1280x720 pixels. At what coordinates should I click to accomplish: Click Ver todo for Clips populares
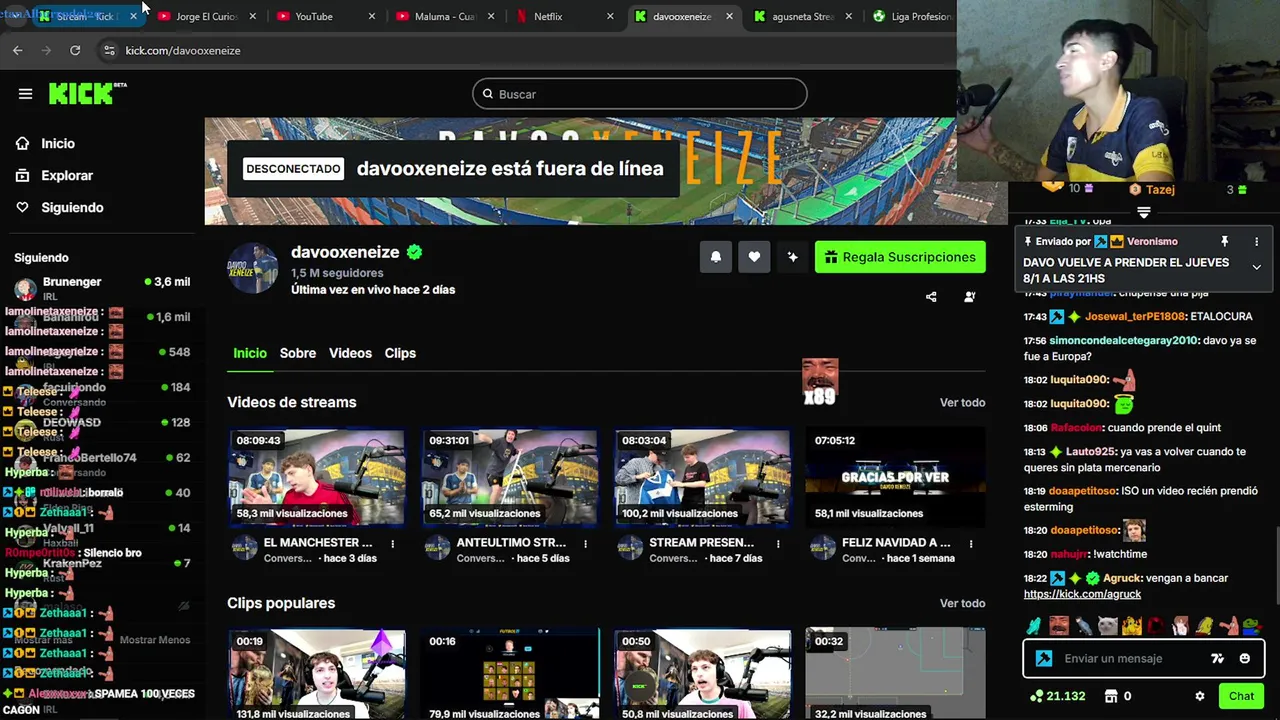tap(962, 603)
